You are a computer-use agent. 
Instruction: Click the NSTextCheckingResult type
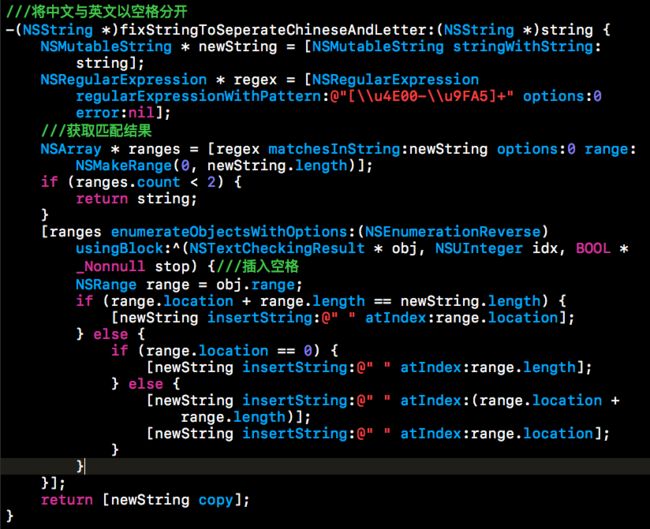coord(276,248)
